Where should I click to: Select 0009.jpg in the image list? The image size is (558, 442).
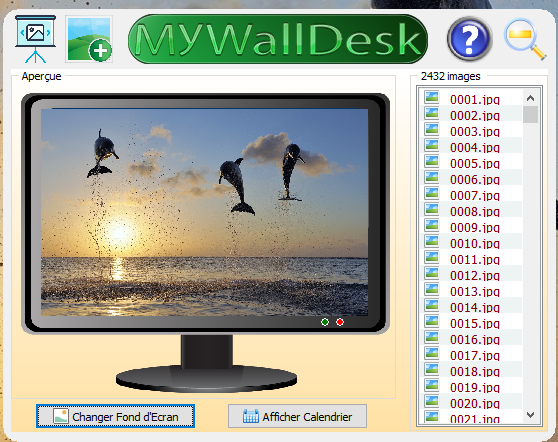point(475,227)
